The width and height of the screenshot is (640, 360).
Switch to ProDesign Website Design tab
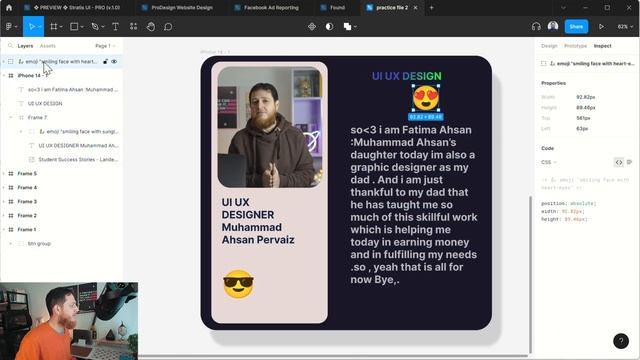[177, 7]
